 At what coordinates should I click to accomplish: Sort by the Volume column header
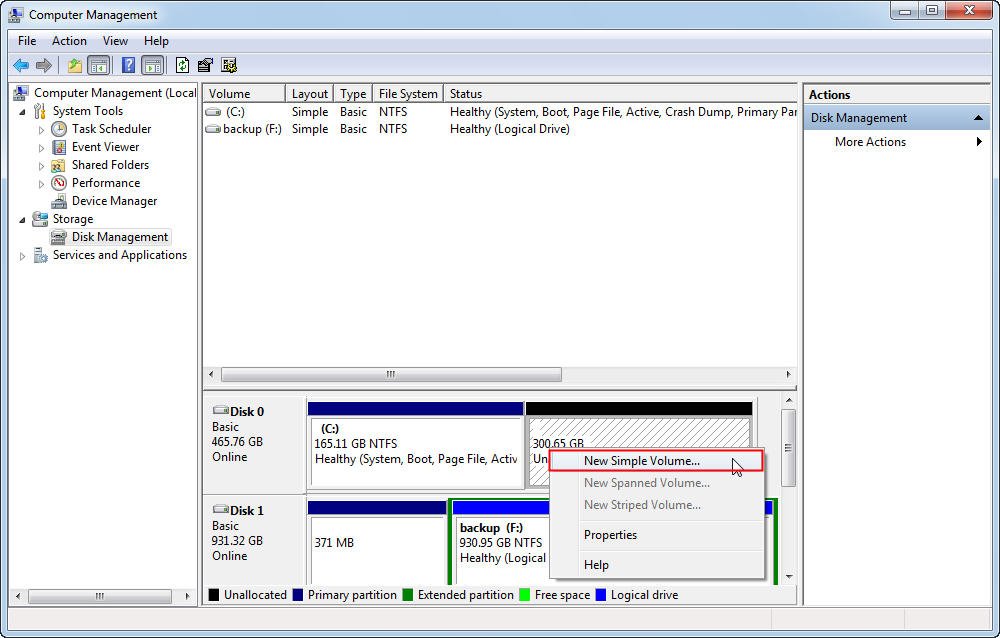pos(244,94)
